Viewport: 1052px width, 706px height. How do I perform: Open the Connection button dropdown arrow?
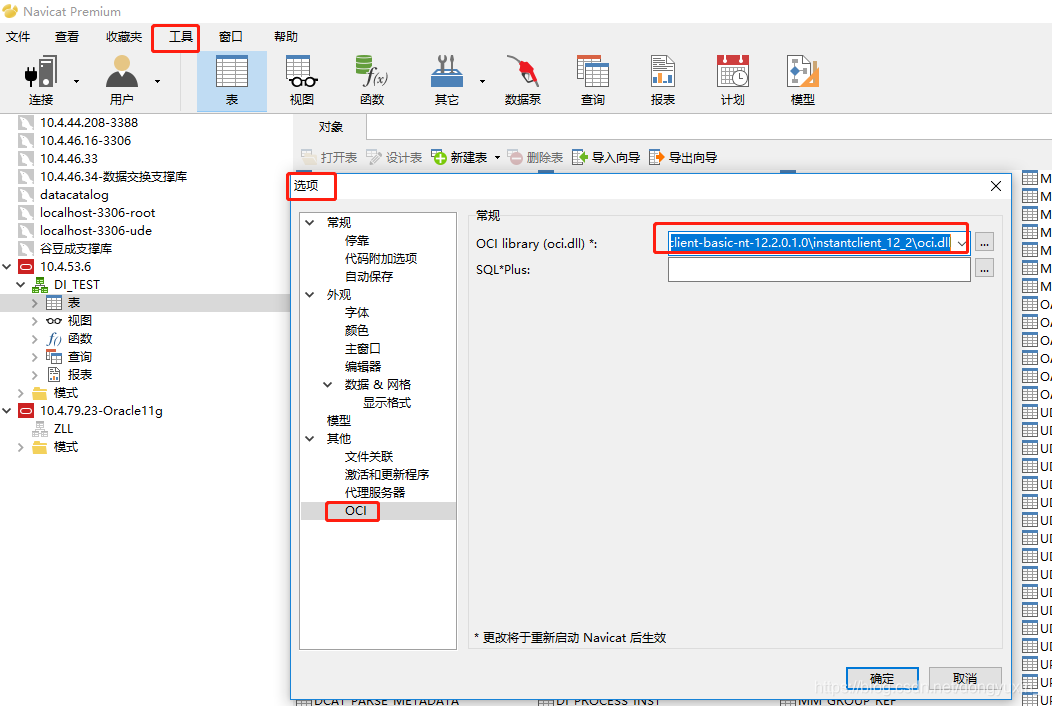coord(76,81)
